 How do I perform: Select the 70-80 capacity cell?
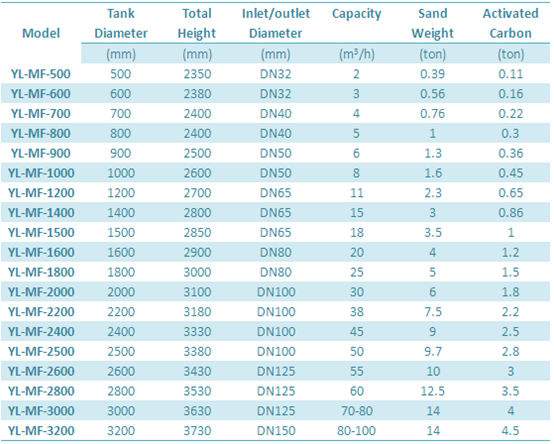[357, 411]
